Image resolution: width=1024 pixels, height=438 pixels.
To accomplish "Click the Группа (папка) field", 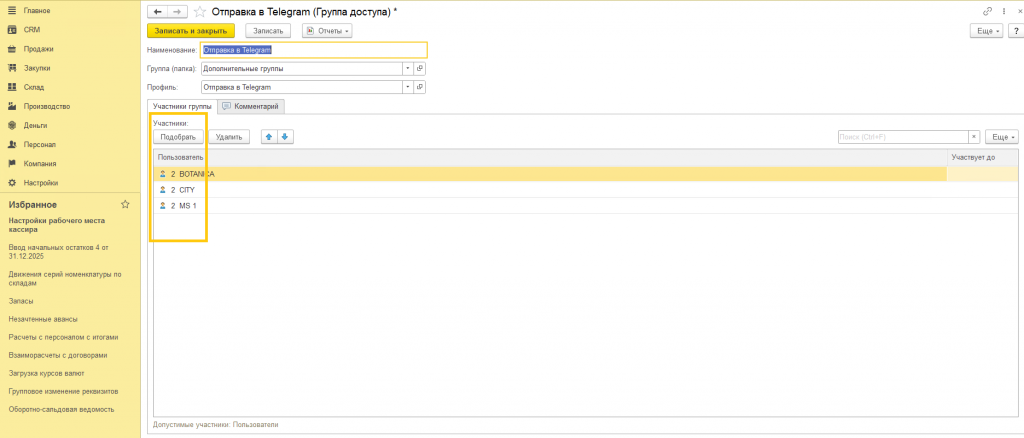I will pyautogui.click(x=301, y=69).
